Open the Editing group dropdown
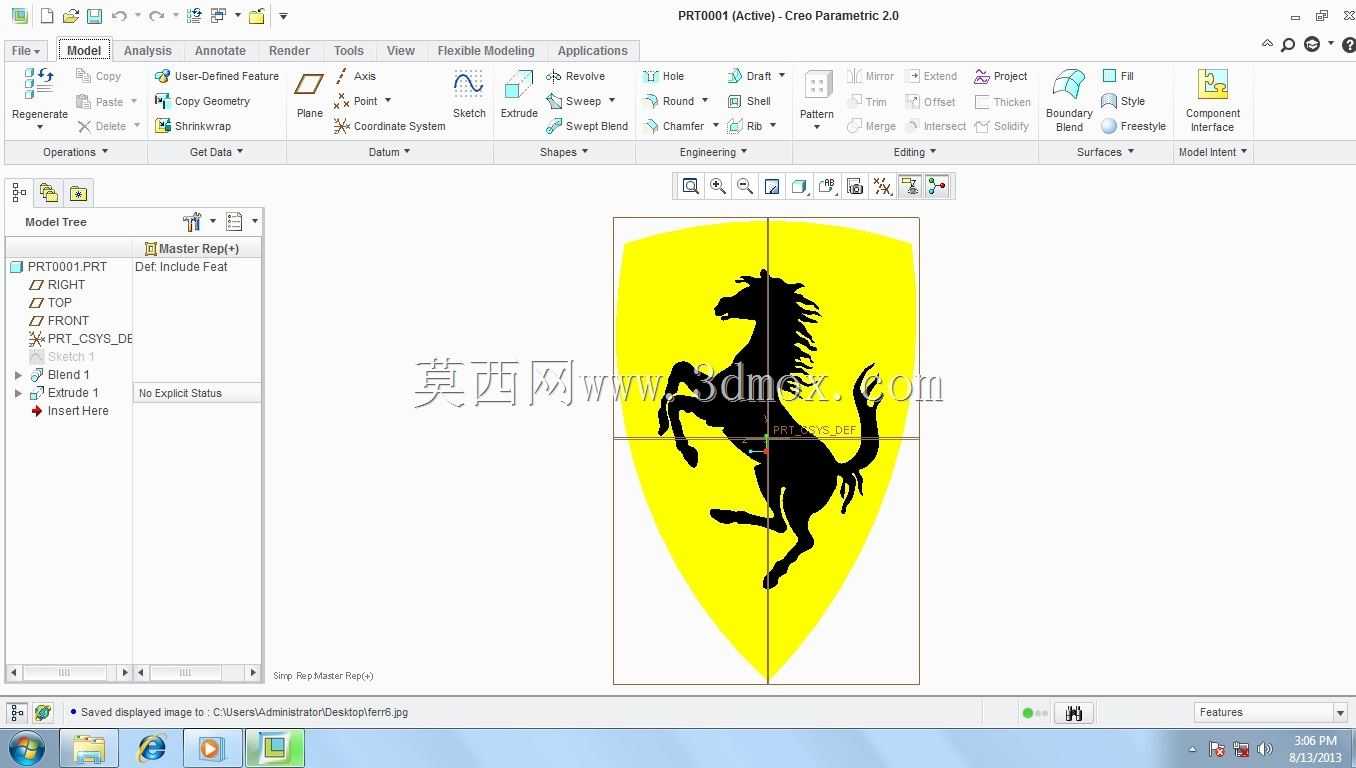The width and height of the screenshot is (1356, 768). 915,152
